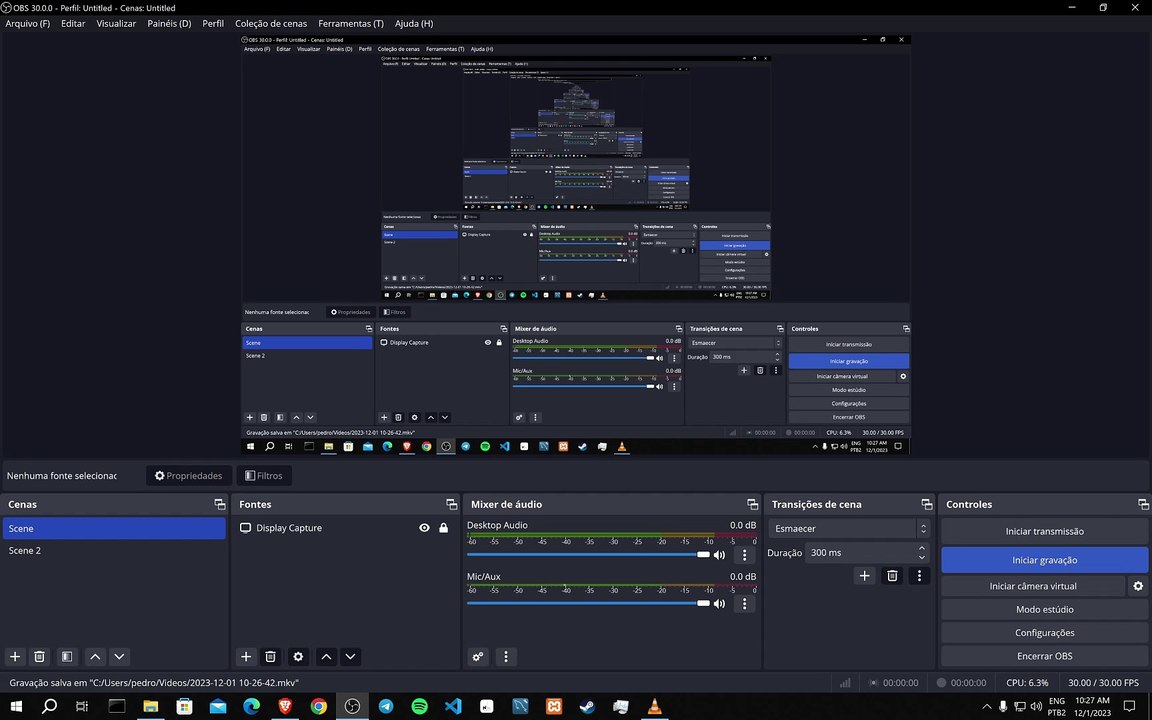1152x720 pixels.
Task: Open Telegram from the taskbar
Action: click(x=386, y=706)
